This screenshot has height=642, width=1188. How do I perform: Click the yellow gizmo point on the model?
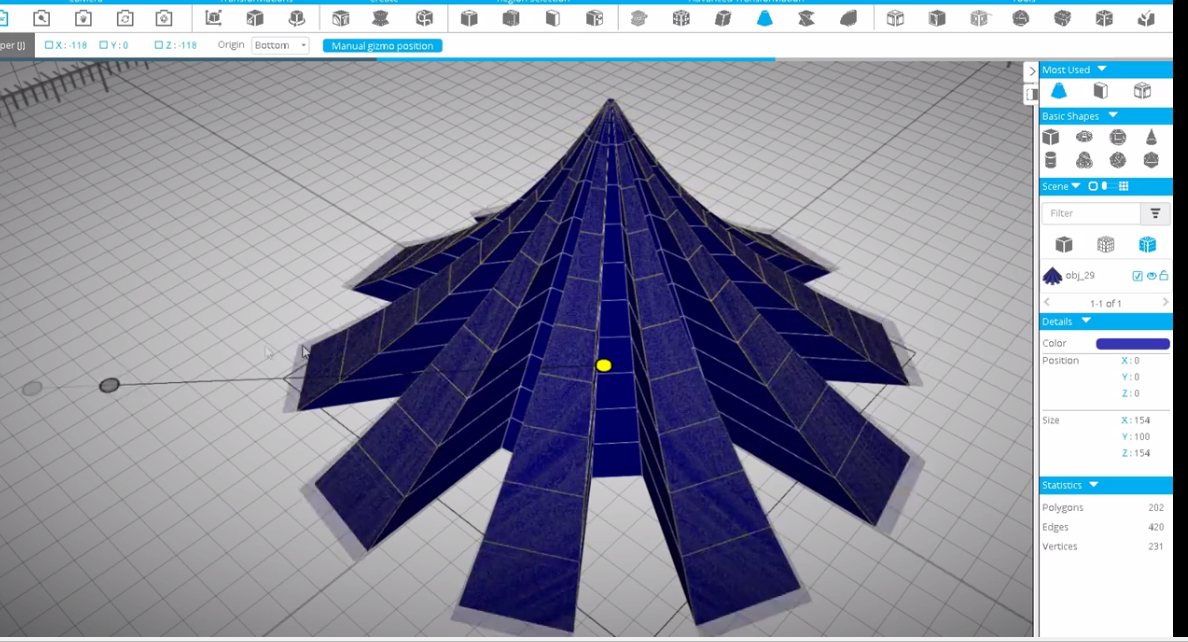tap(604, 365)
